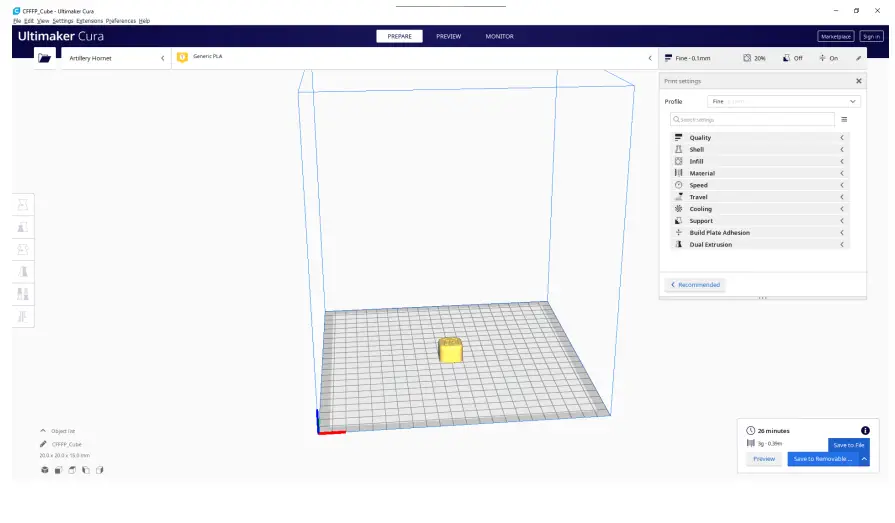895x523 pixels.
Task: Click the Generic PLA material icon
Action: (x=182, y=57)
